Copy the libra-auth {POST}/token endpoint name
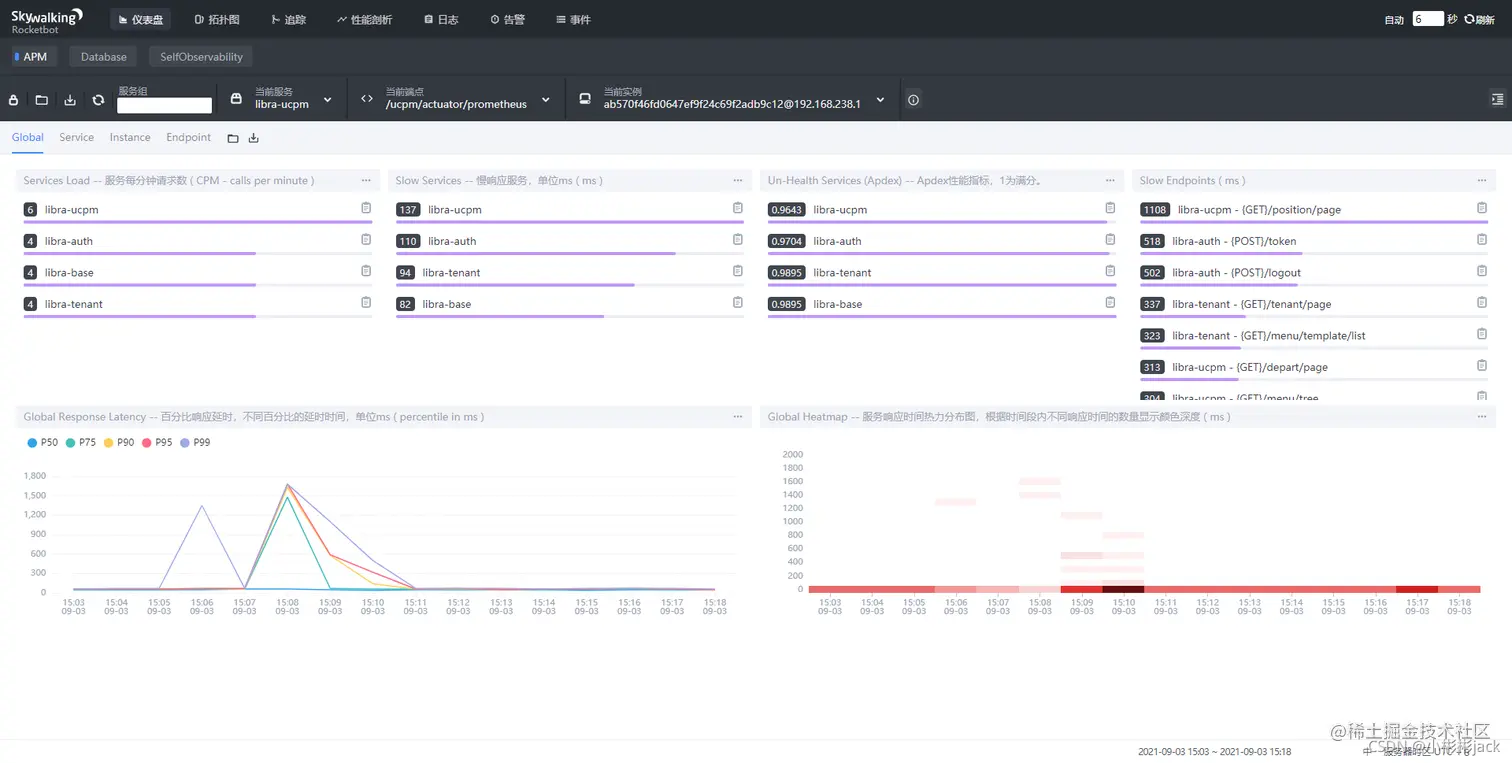The width and height of the screenshot is (1512, 763). tap(1482, 239)
